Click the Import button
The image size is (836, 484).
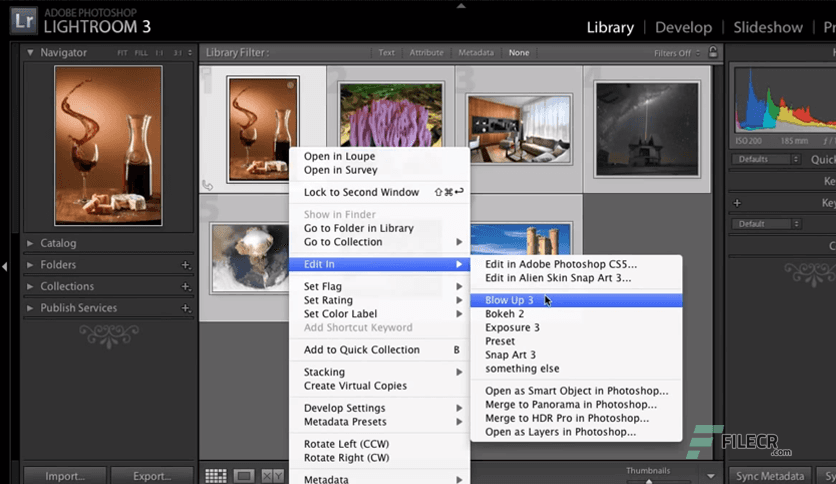point(65,475)
